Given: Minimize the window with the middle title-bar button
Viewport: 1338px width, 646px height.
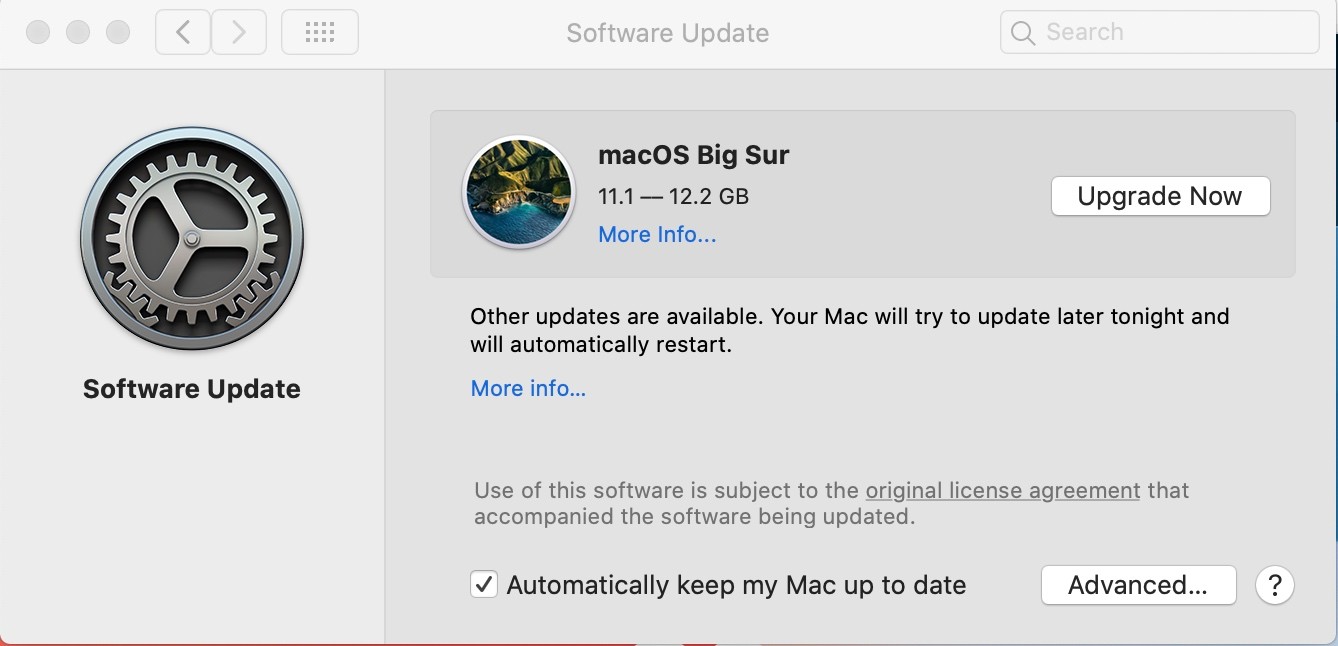Looking at the screenshot, I should point(78,32).
